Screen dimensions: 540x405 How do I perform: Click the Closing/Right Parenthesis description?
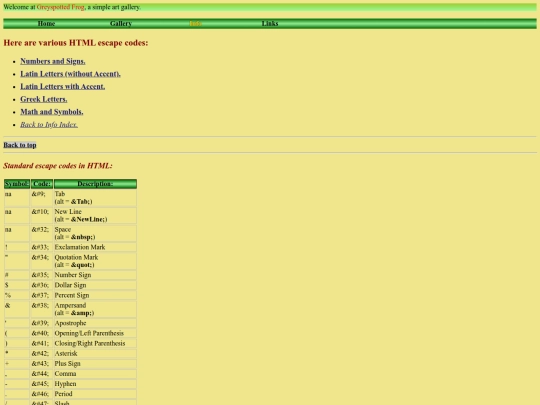[95, 343]
